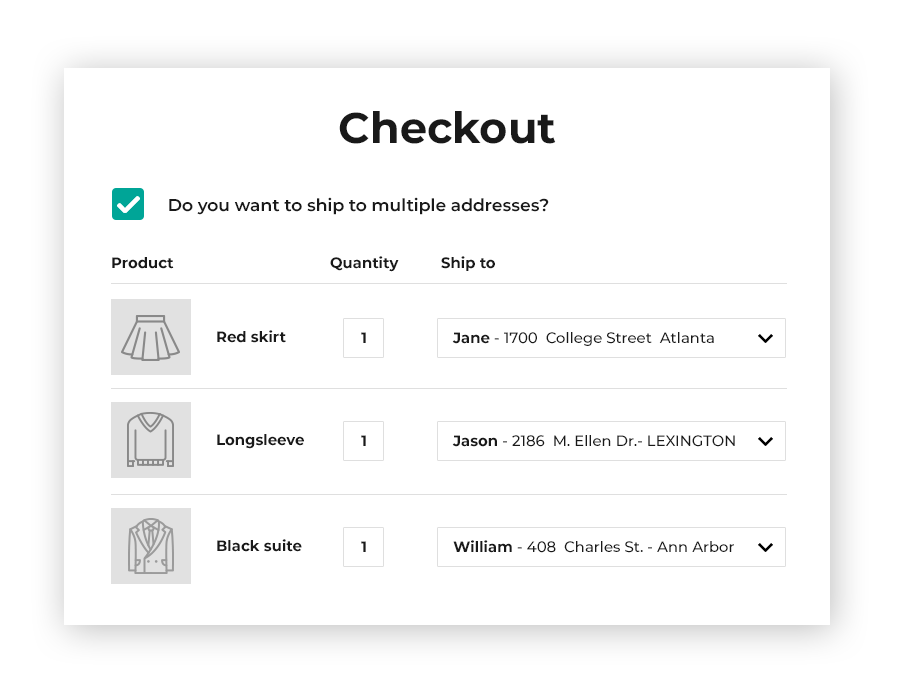
Task: Open the Ship to dropdown for Longsleeve
Action: (x=600, y=441)
